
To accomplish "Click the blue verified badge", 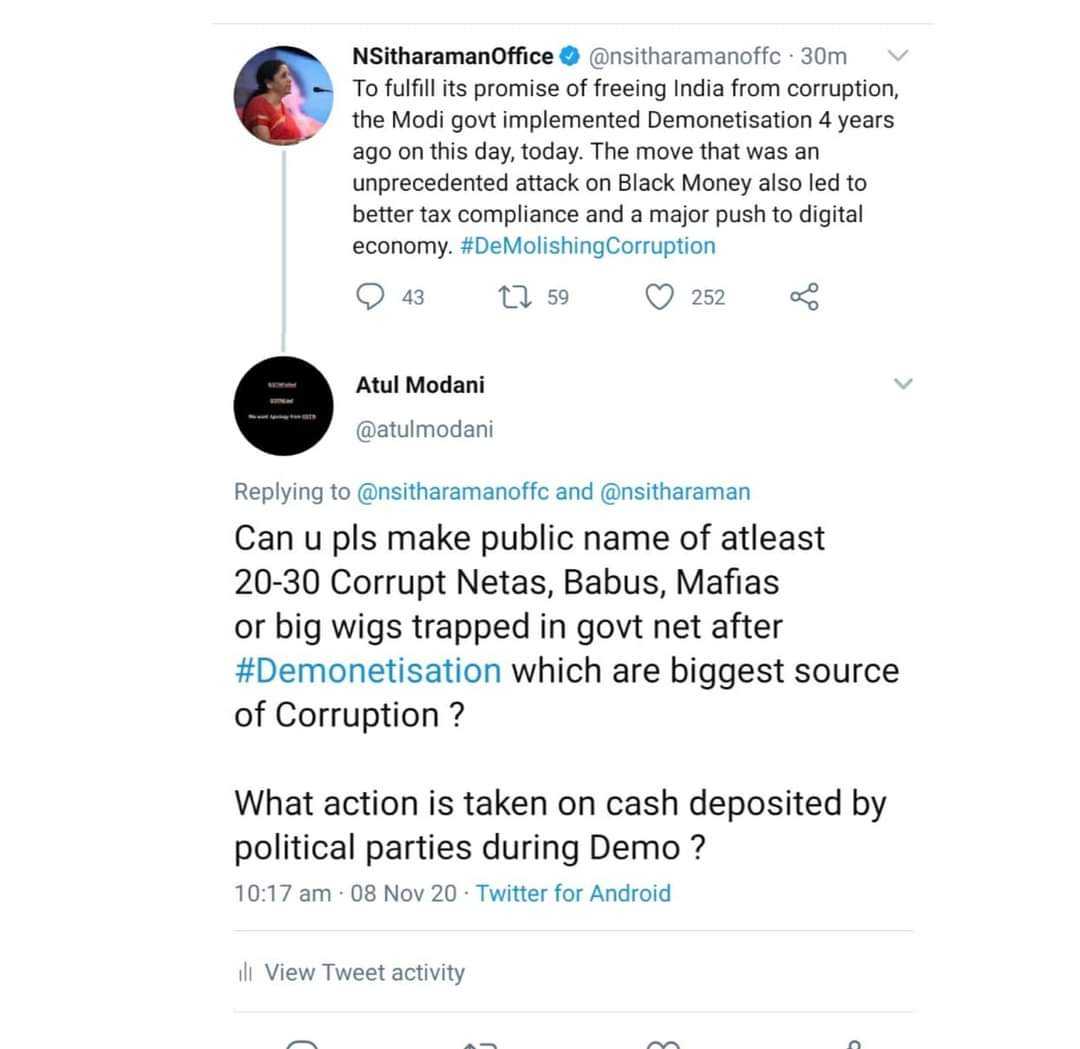I will [568, 56].
